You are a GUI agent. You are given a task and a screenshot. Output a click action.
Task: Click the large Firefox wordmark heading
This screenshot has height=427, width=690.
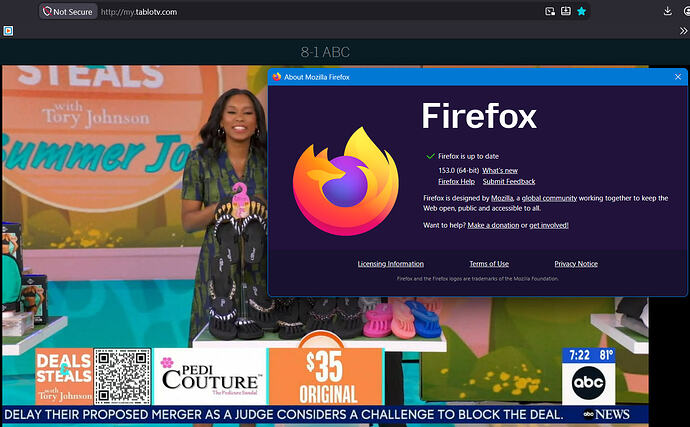point(479,116)
